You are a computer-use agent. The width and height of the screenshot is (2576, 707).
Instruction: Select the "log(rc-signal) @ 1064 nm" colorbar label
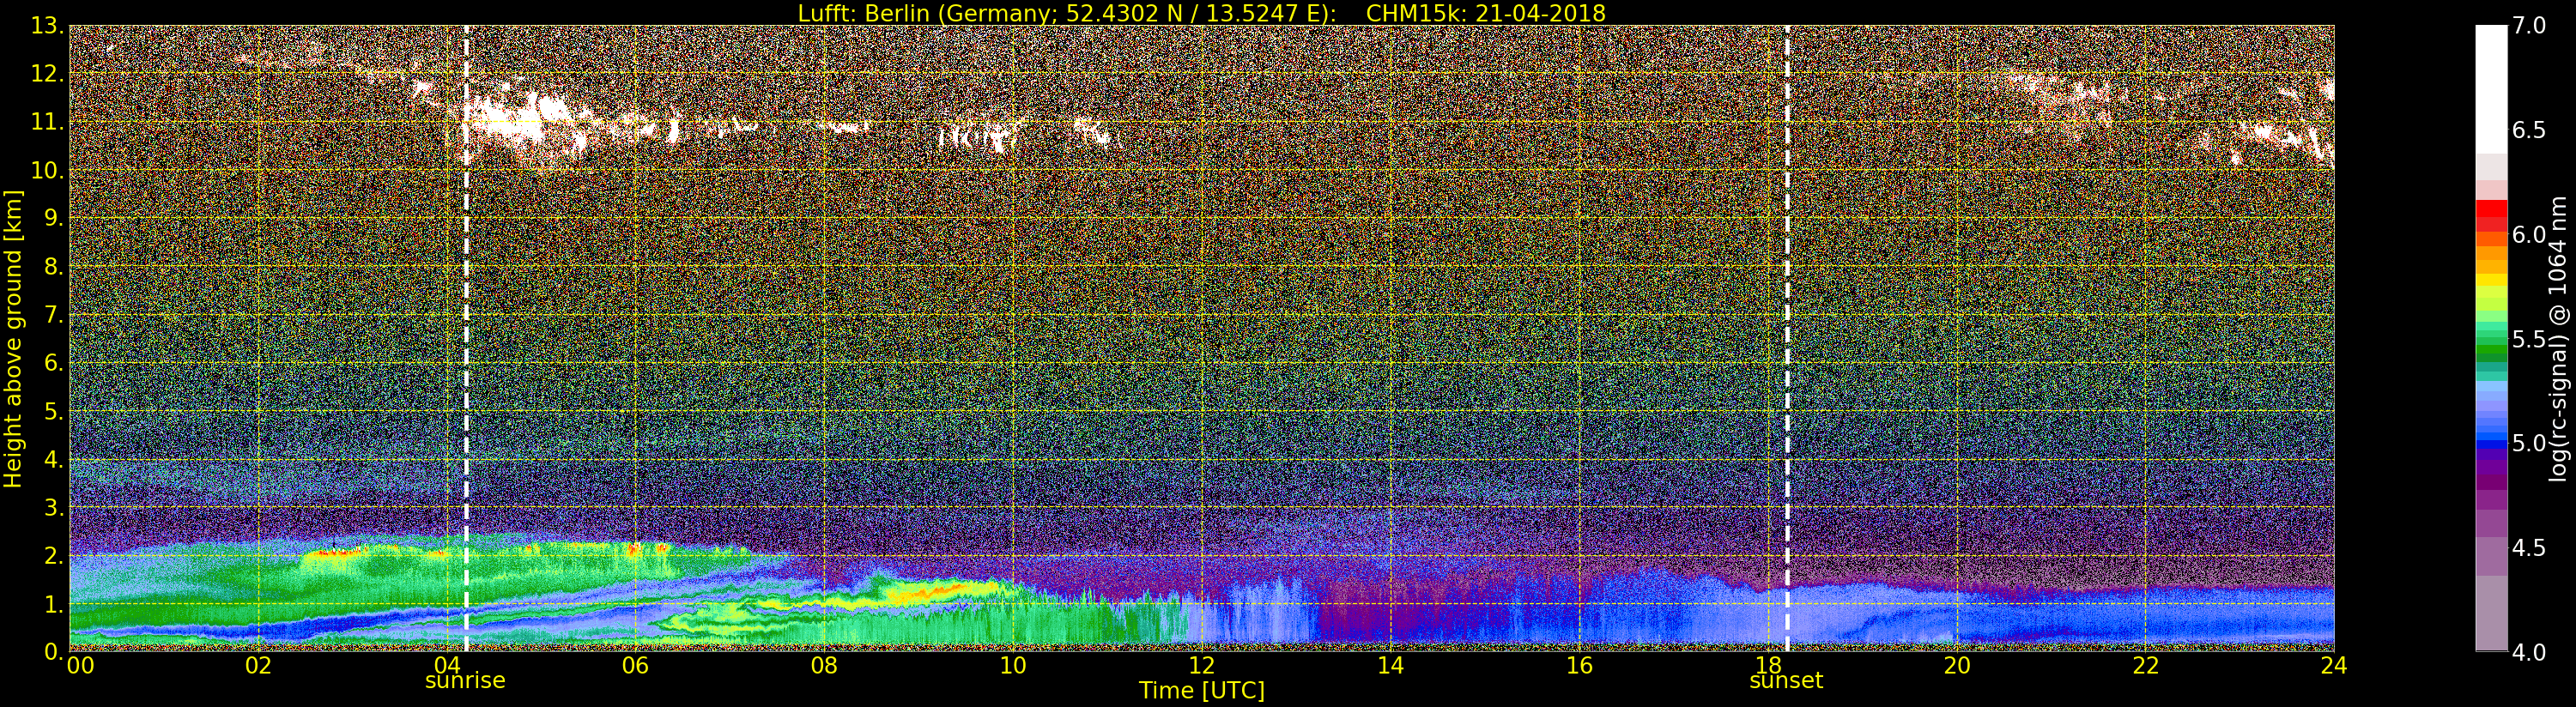(x=2559, y=338)
